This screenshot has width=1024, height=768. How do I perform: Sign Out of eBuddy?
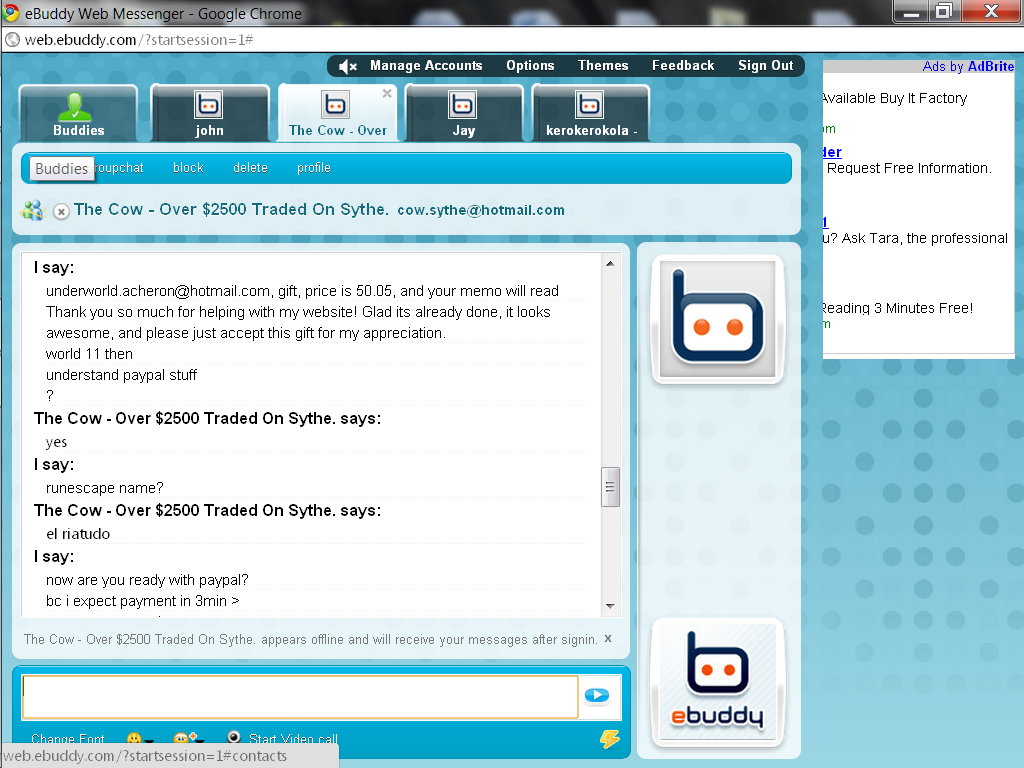(765, 65)
